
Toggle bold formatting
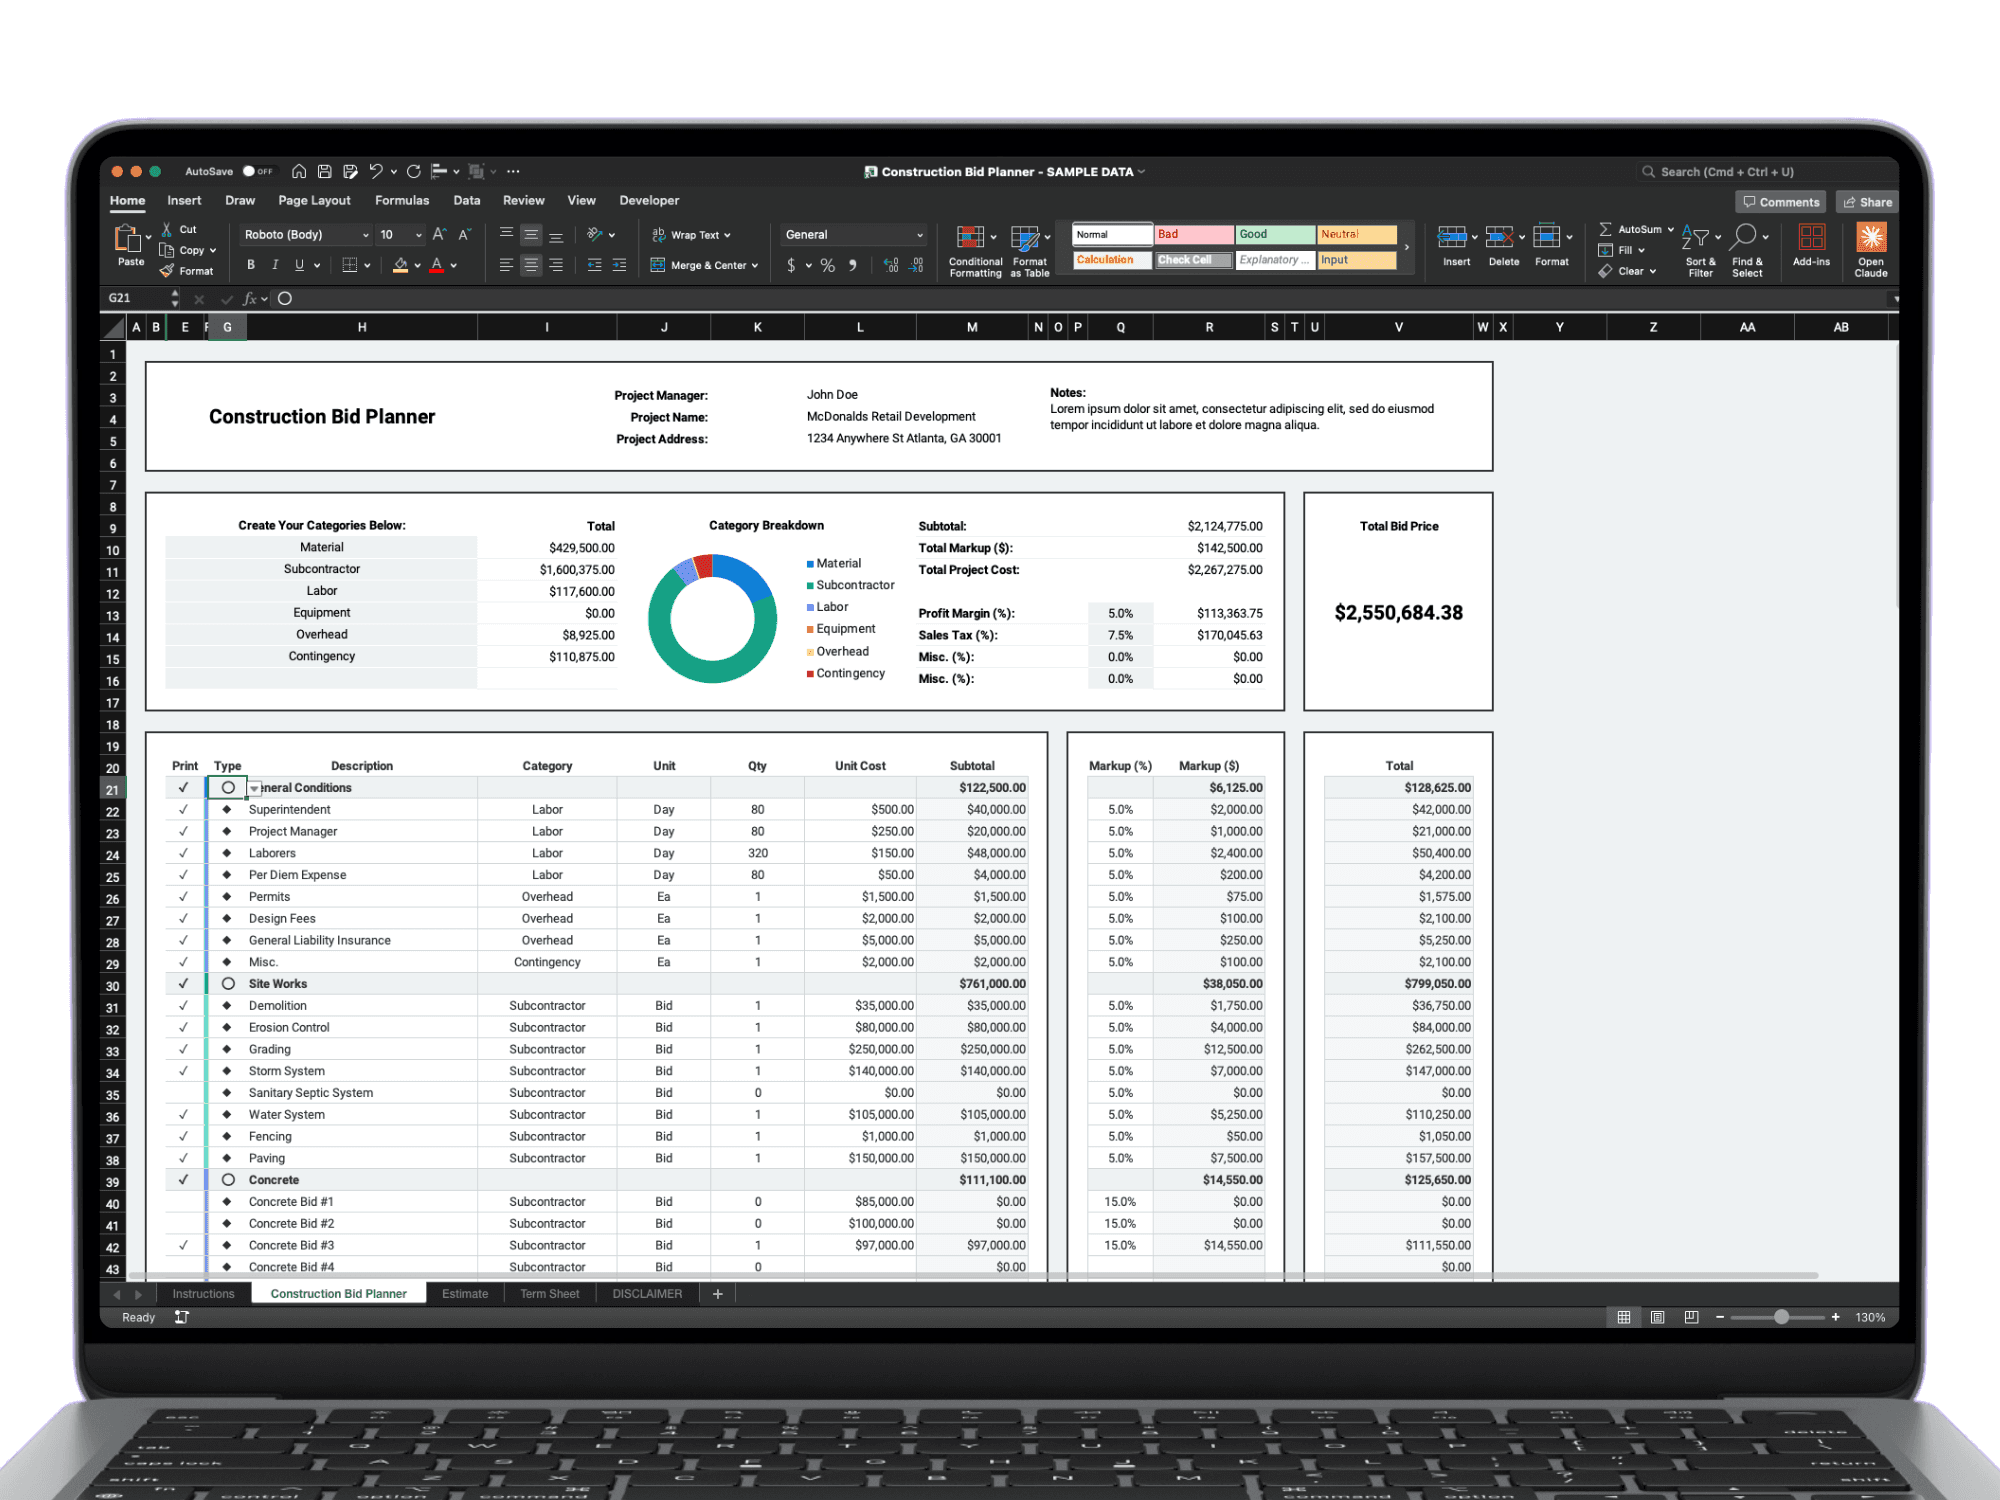tap(251, 264)
